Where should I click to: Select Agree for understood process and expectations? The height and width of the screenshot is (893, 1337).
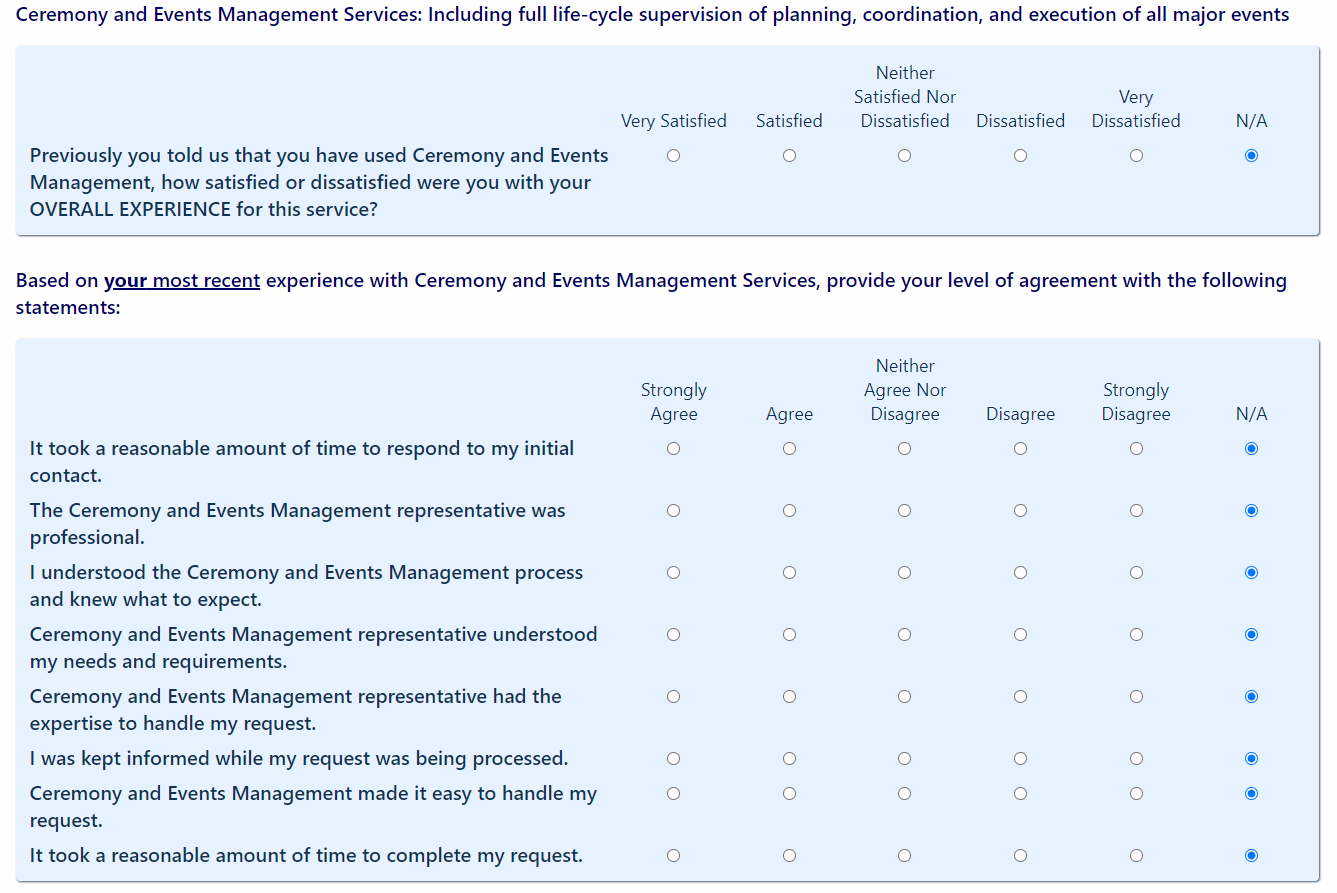789,573
